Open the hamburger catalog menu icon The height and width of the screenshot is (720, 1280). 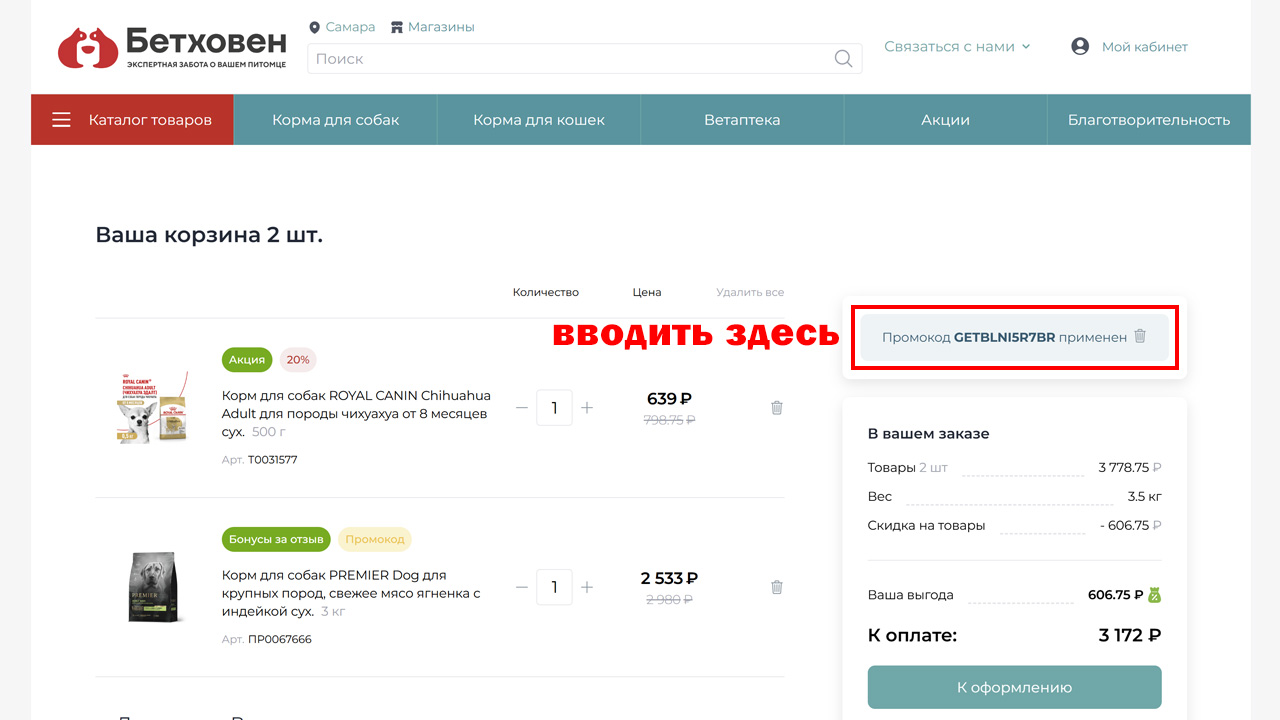pos(62,120)
